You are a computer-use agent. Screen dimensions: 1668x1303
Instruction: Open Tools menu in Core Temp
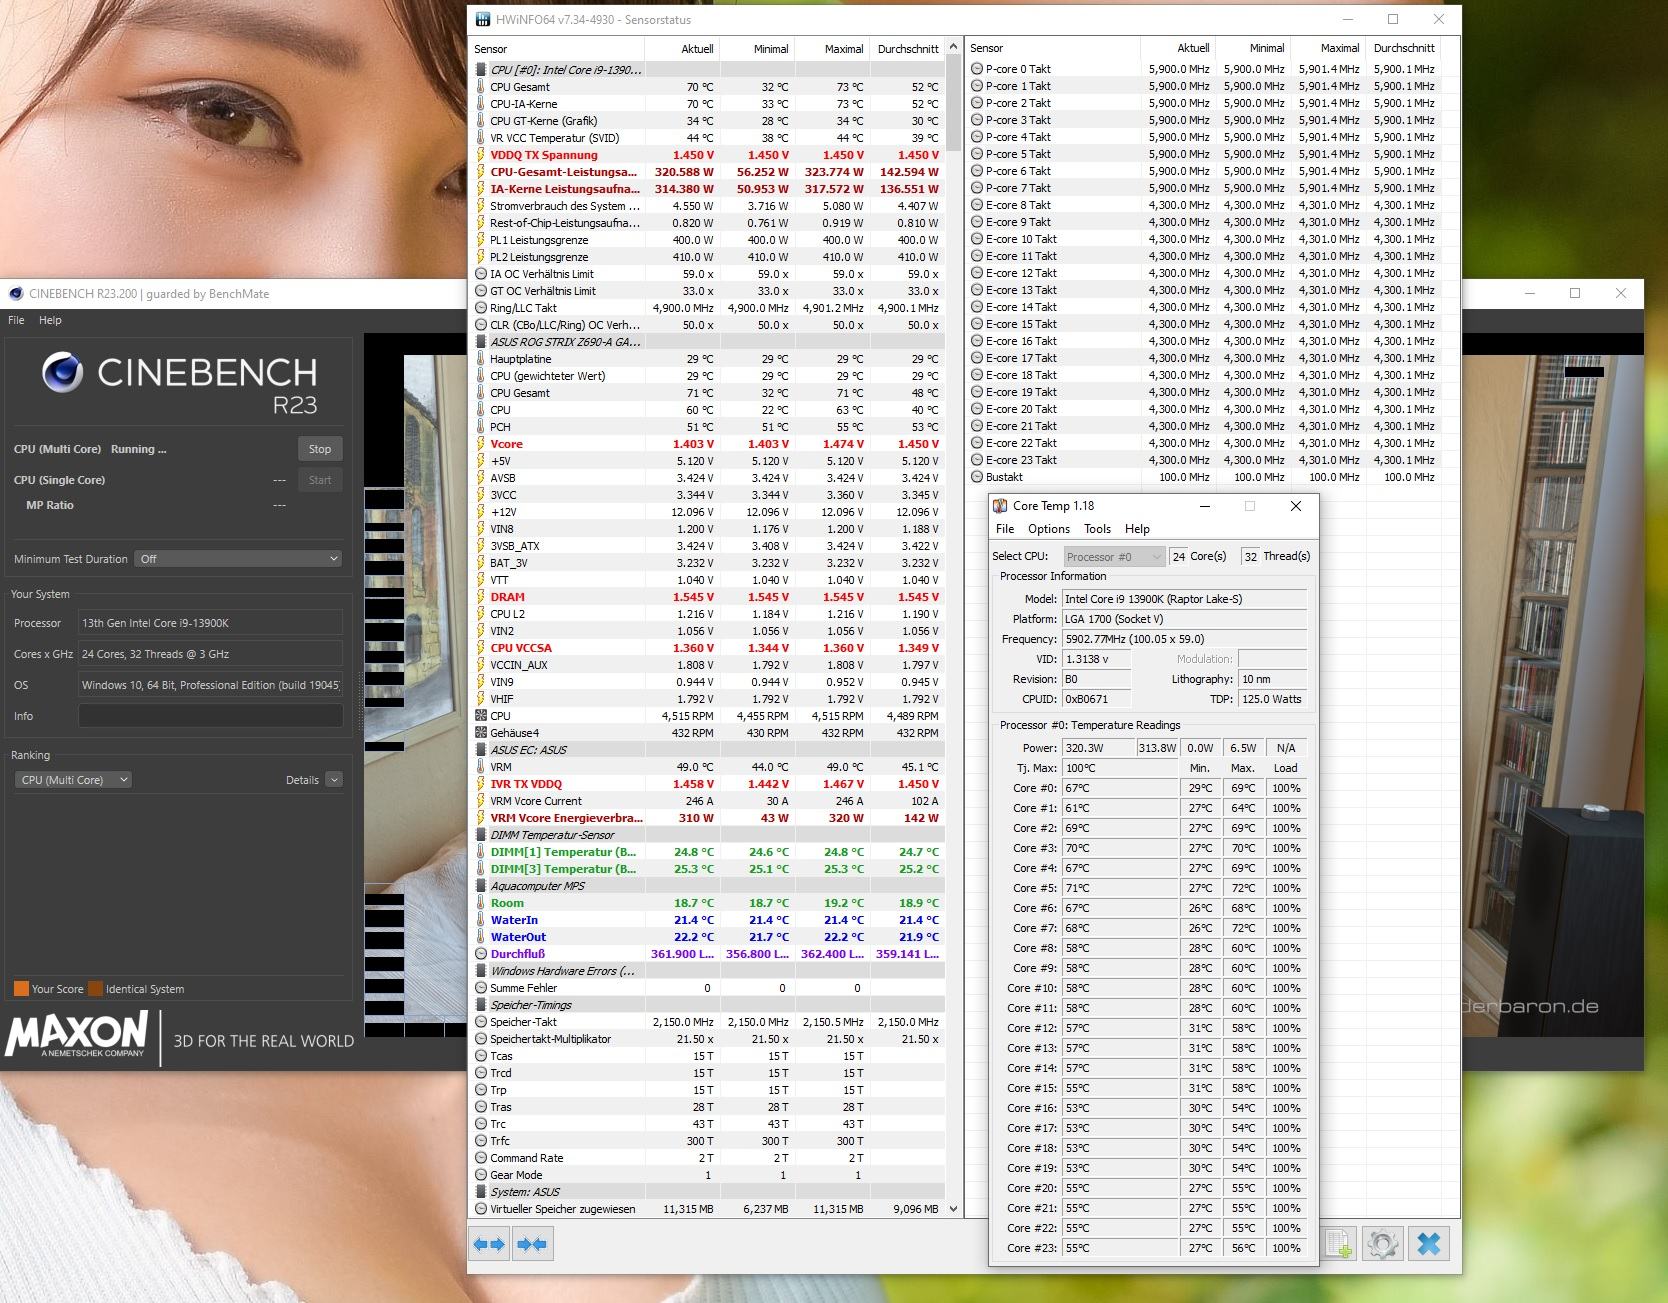coord(1097,529)
